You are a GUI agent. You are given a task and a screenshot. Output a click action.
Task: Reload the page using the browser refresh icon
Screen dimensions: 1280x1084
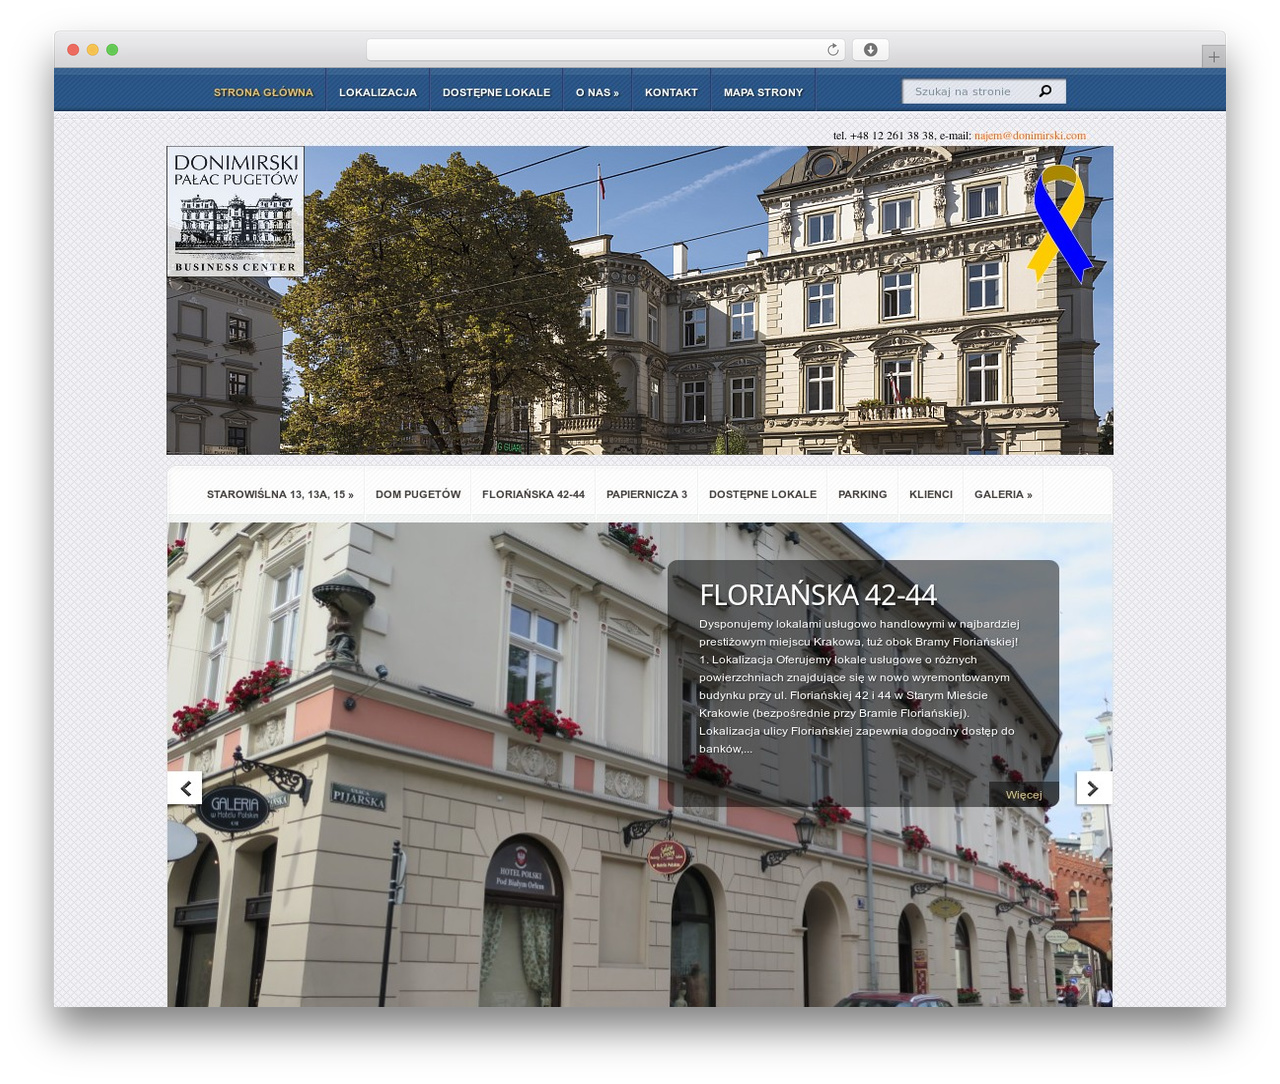(833, 50)
